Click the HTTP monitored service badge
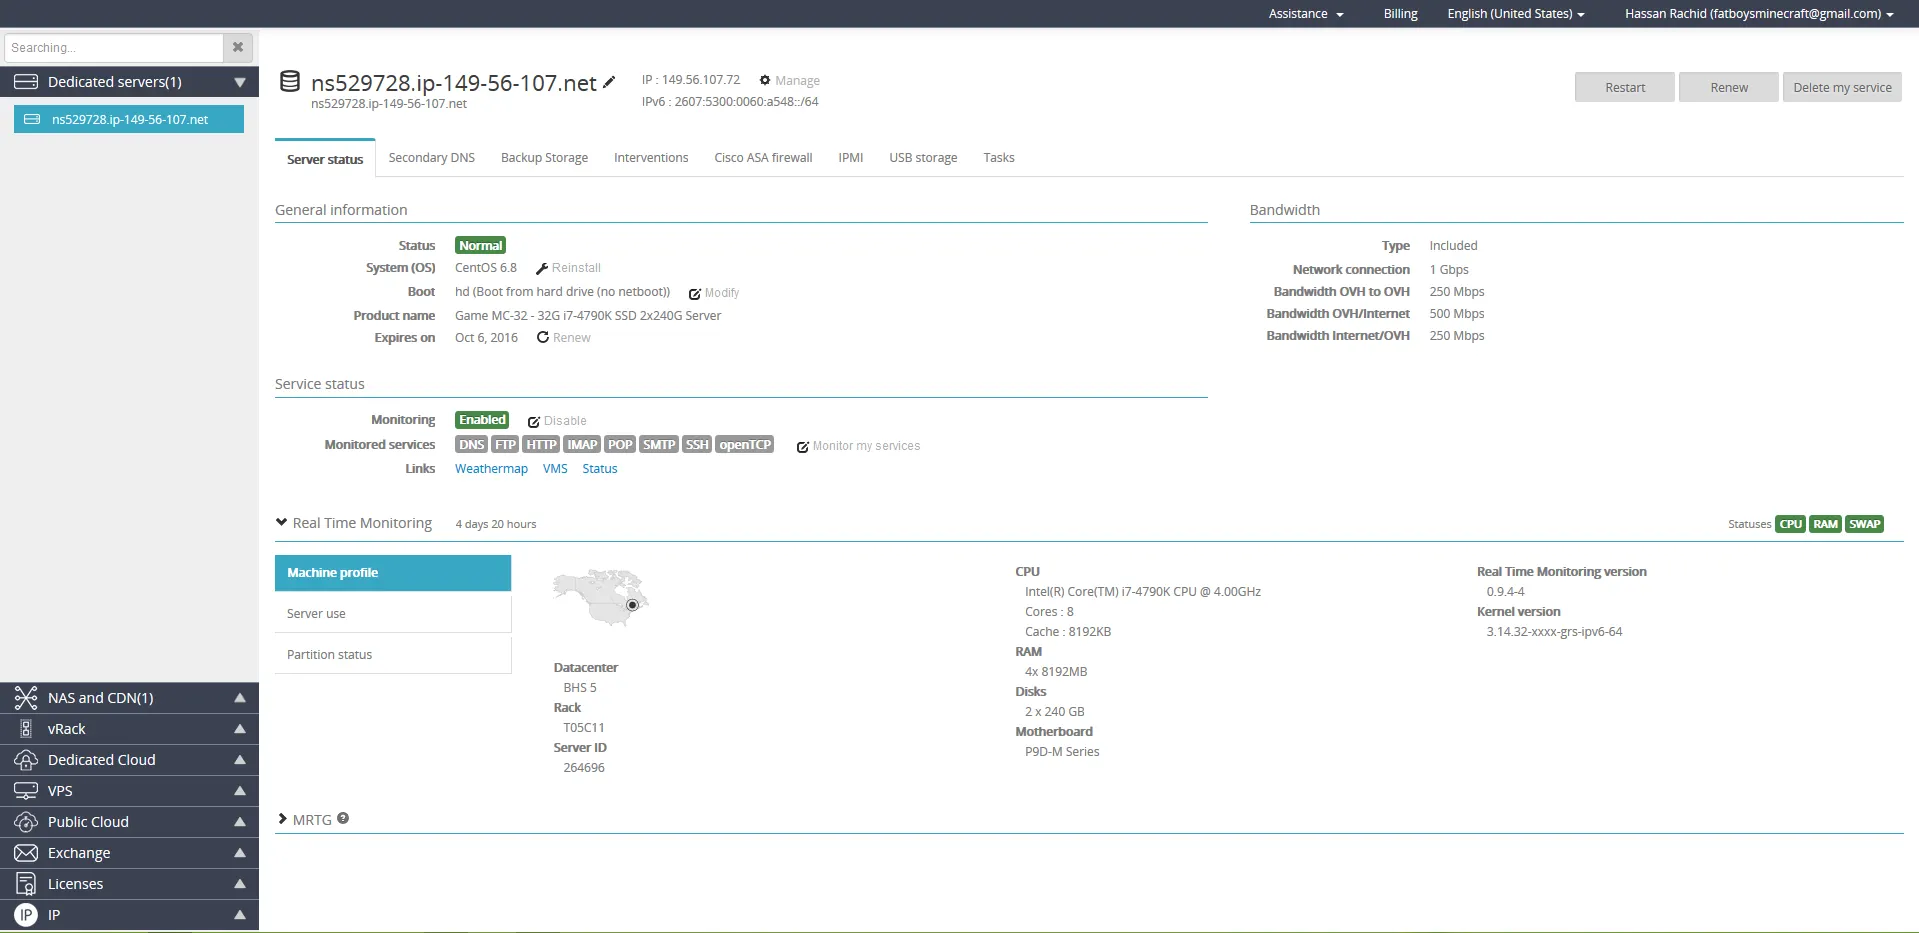The image size is (1919, 933). (x=541, y=445)
